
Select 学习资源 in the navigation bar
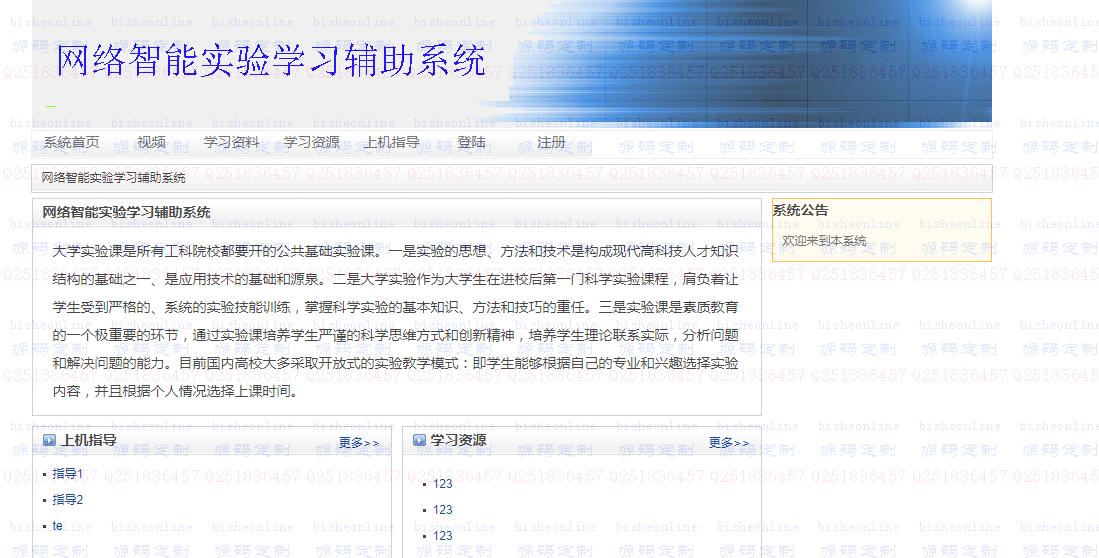click(x=311, y=142)
